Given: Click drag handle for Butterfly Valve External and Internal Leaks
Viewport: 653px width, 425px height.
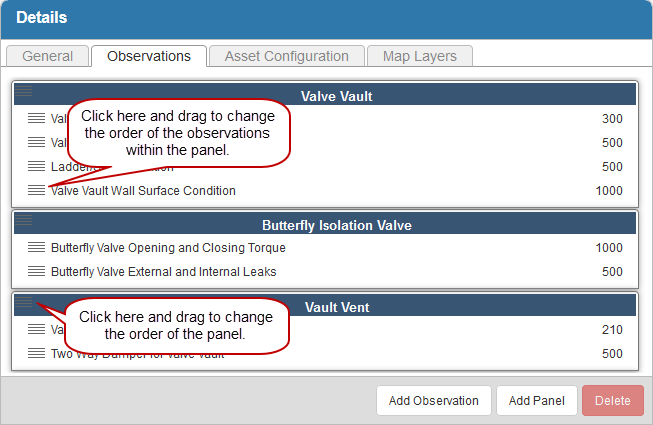Looking at the screenshot, I should pyautogui.click(x=36, y=271).
